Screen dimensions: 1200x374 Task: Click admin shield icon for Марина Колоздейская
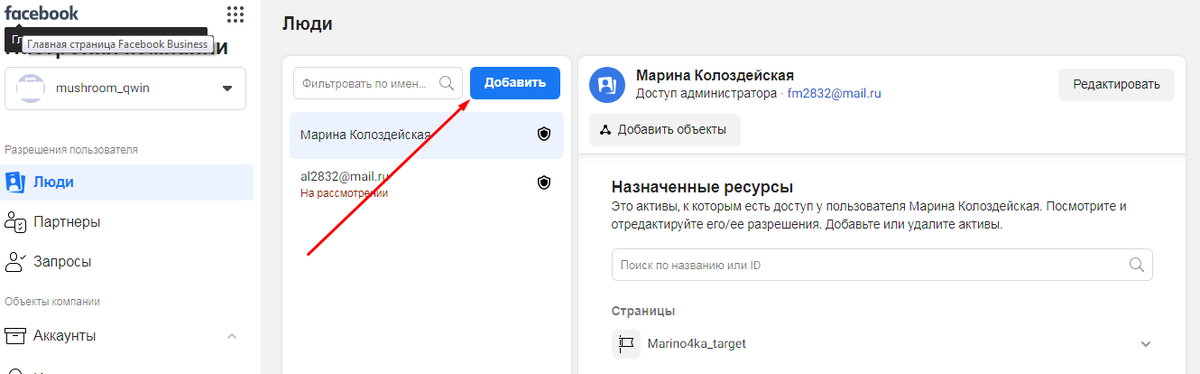point(544,135)
